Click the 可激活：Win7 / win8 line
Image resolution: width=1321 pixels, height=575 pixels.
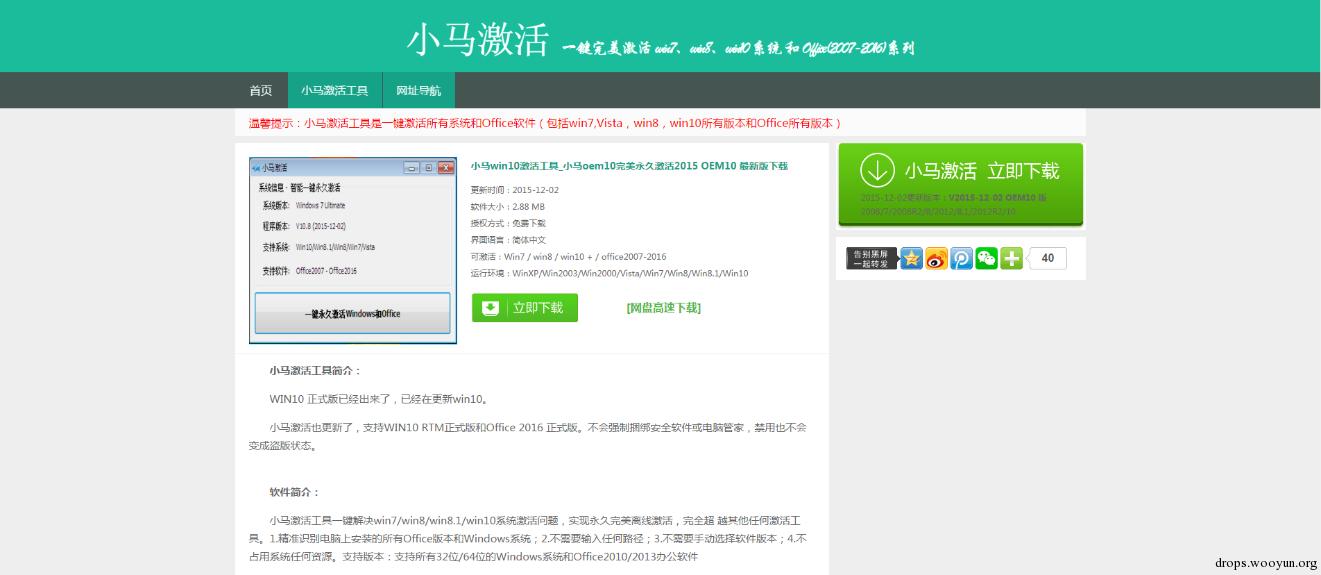click(x=568, y=257)
